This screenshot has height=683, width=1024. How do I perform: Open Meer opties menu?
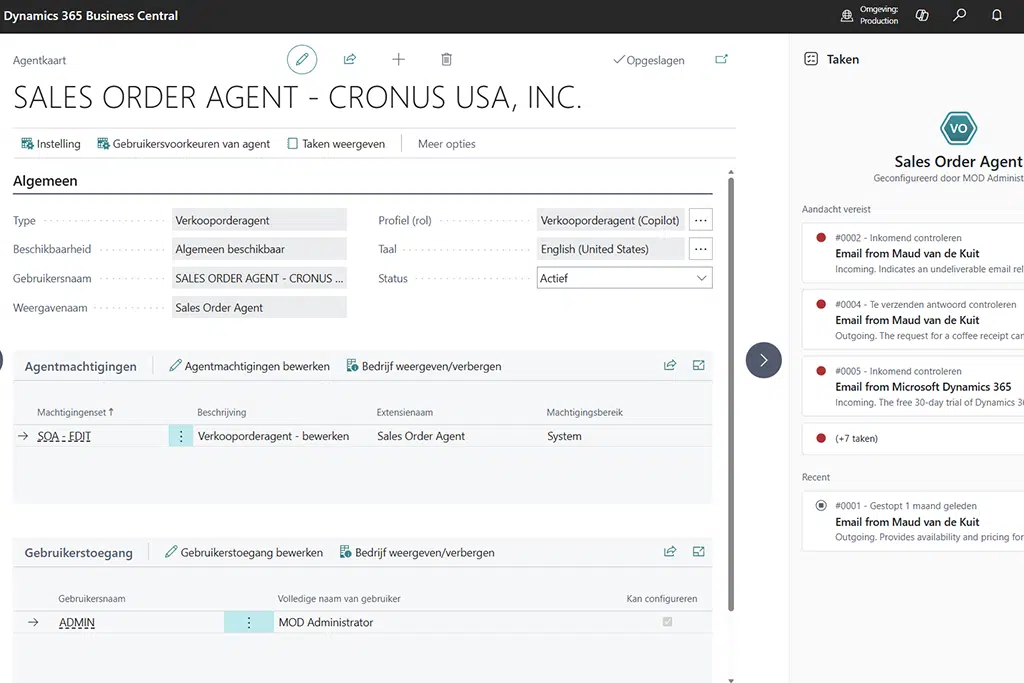coord(447,144)
